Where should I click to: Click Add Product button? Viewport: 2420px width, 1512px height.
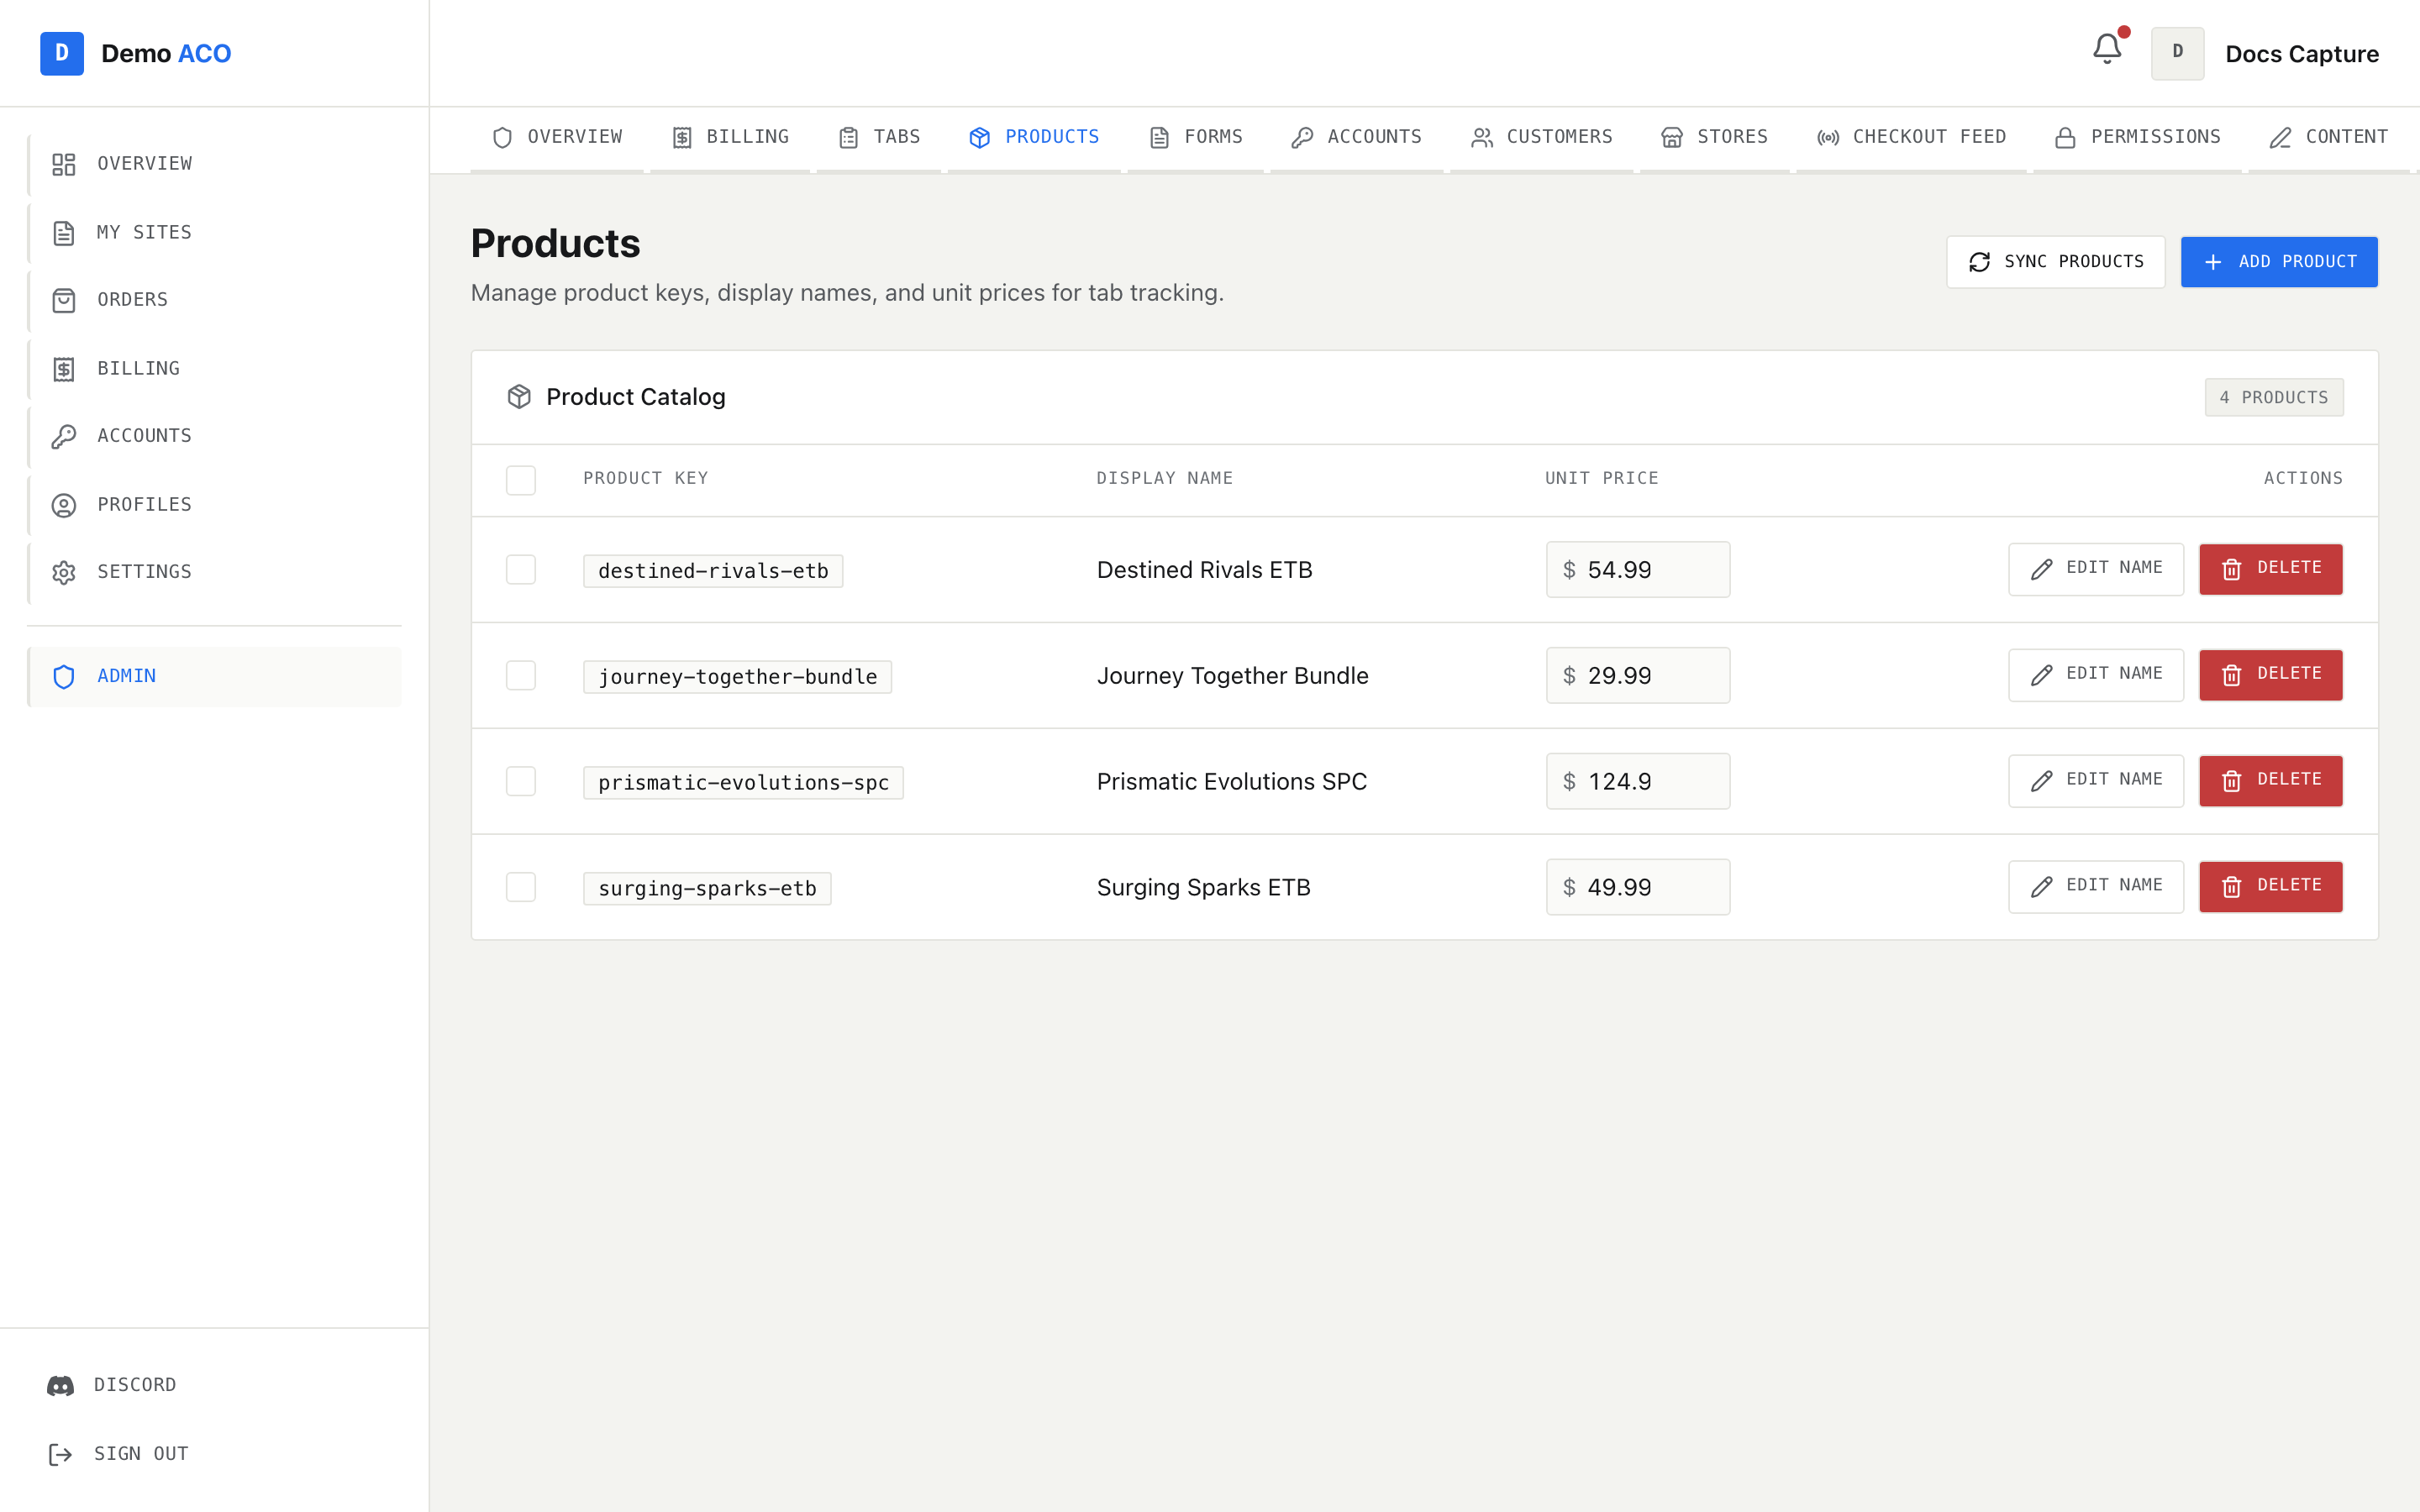coord(2279,262)
